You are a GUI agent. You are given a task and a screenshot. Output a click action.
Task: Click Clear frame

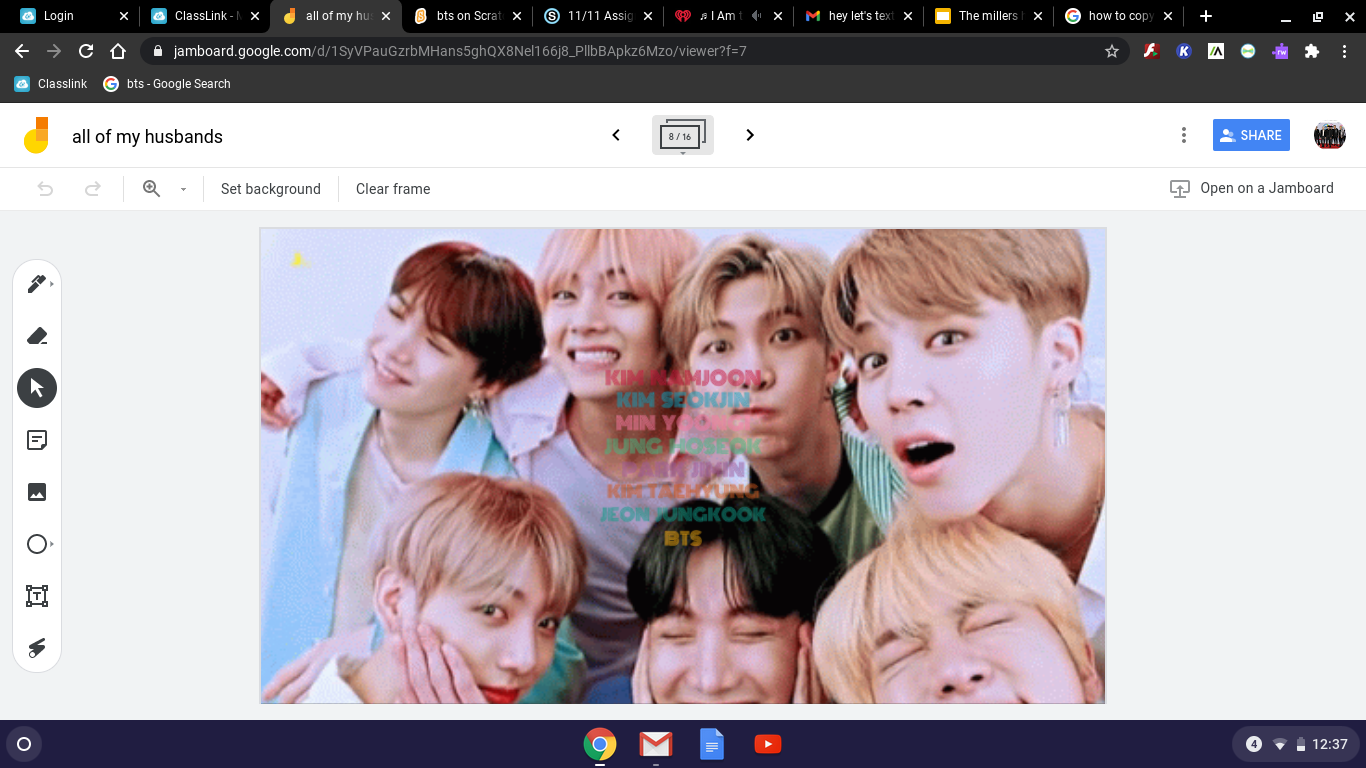click(x=393, y=188)
